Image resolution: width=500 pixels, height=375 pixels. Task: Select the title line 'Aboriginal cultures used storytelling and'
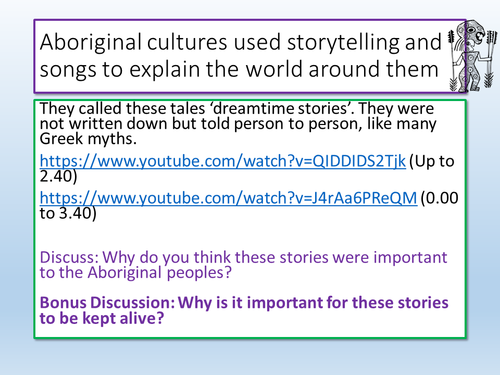point(240,43)
